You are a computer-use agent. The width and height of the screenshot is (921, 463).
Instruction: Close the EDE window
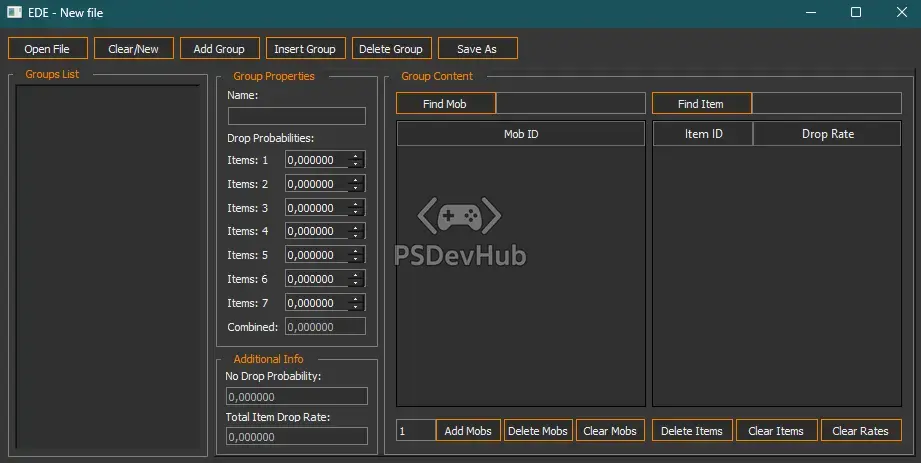pyautogui.click(x=902, y=12)
